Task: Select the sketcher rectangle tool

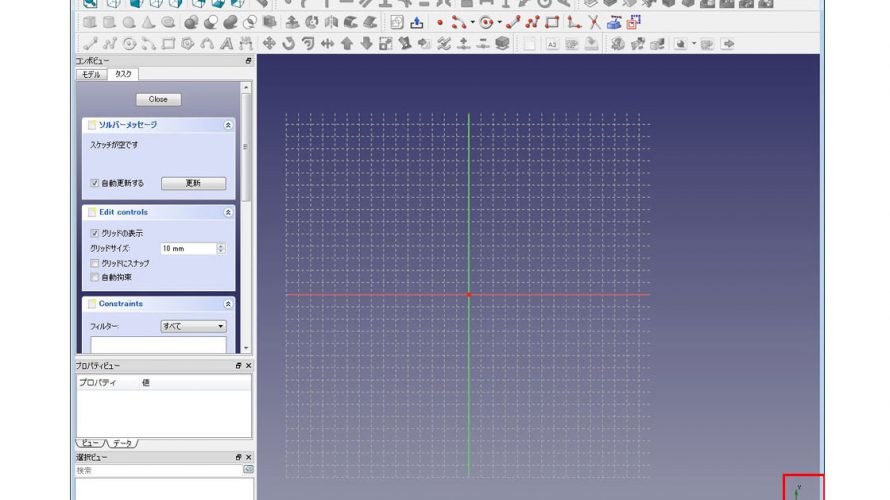Action: pyautogui.click(x=552, y=23)
